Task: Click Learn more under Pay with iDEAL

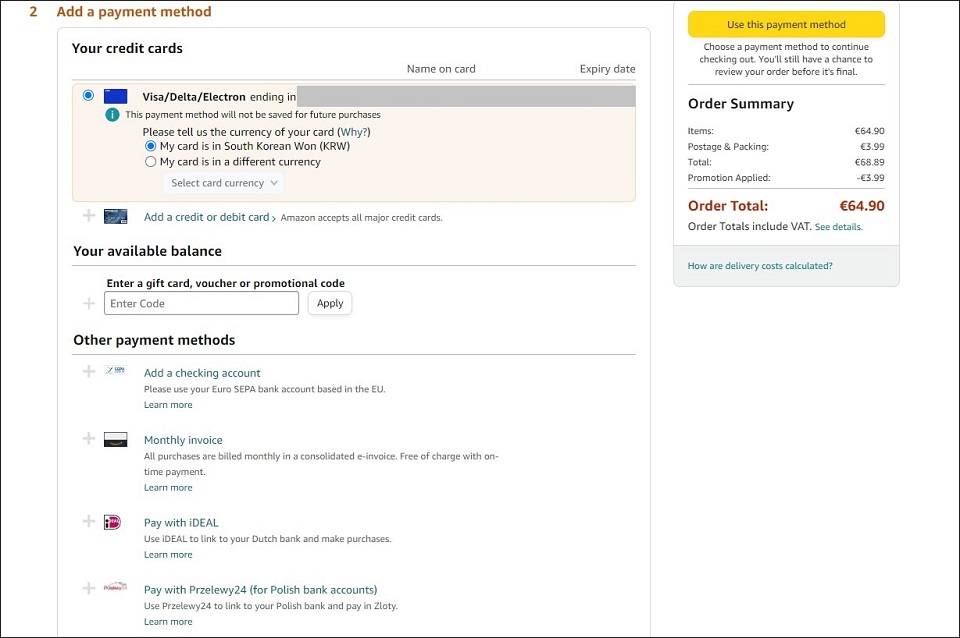Action: [x=168, y=554]
